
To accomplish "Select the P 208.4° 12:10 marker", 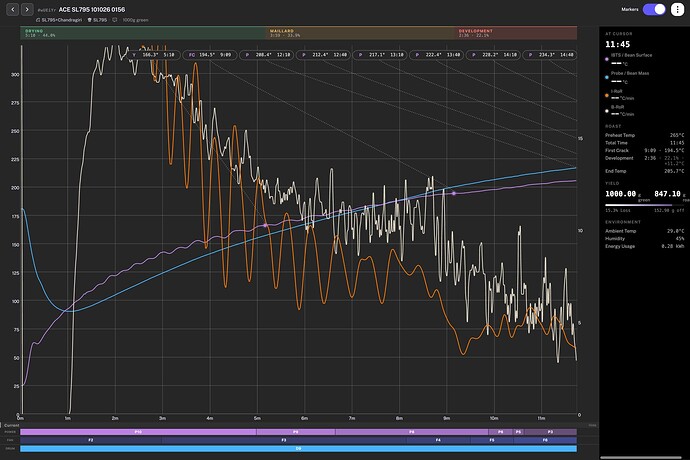I will coord(266,55).
